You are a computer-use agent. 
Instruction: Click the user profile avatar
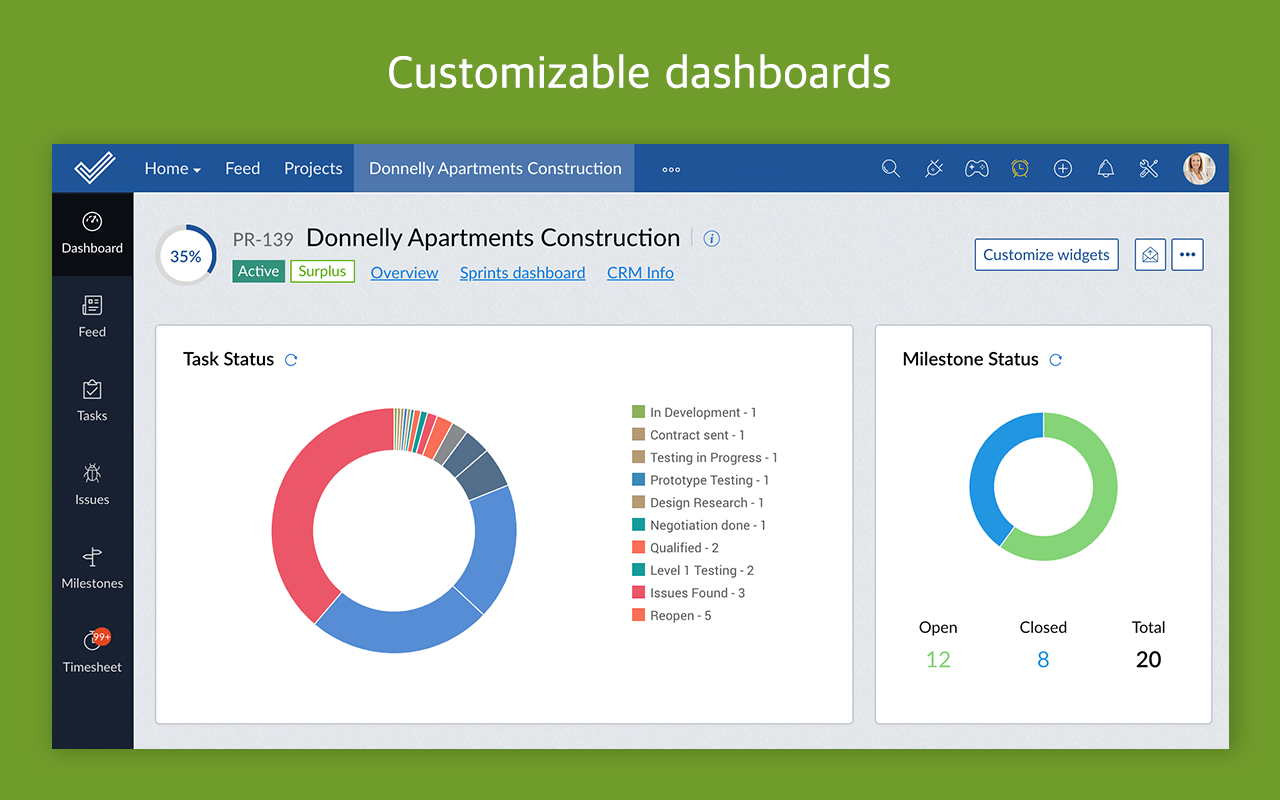pos(1198,169)
